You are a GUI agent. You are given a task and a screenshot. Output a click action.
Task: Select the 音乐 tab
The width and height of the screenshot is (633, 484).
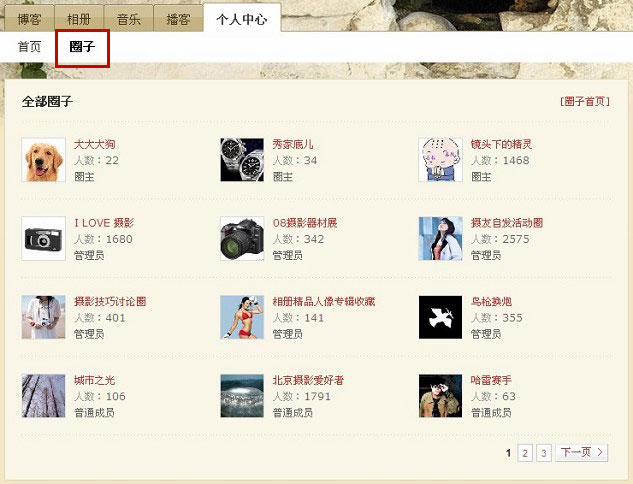coord(128,19)
